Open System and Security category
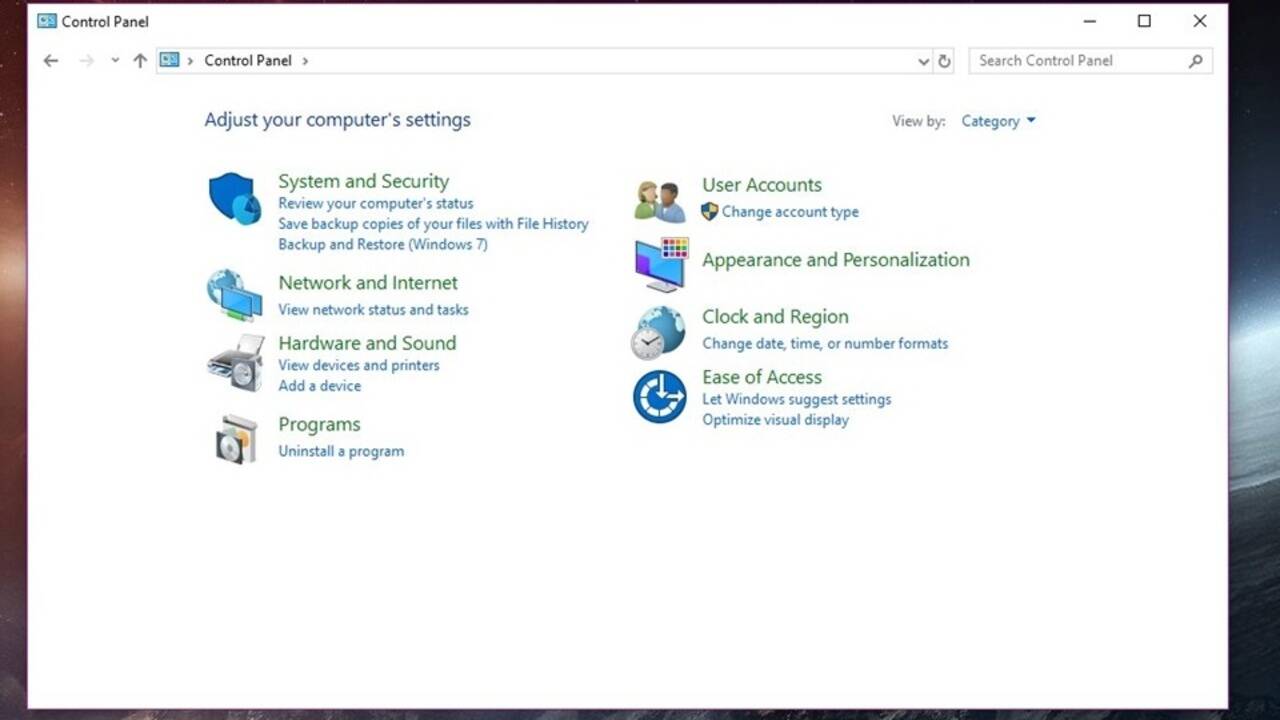The height and width of the screenshot is (720, 1280). point(363,181)
